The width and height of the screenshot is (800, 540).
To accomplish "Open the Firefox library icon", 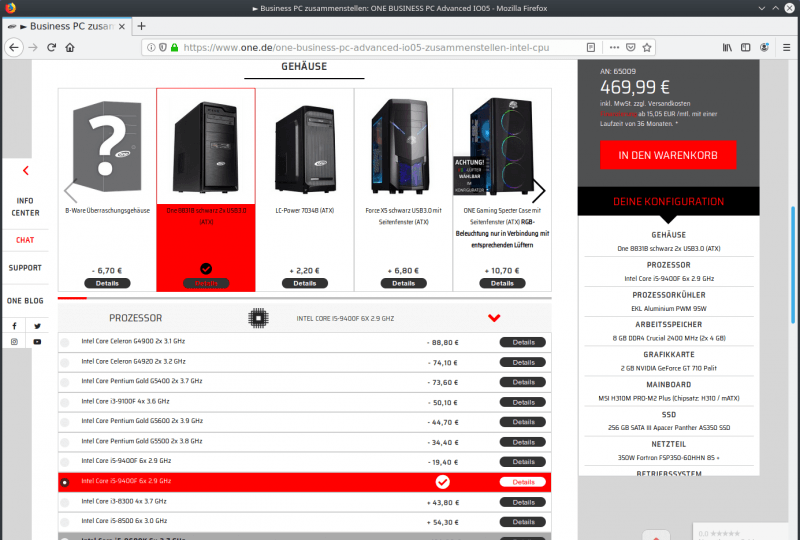I will pos(727,47).
